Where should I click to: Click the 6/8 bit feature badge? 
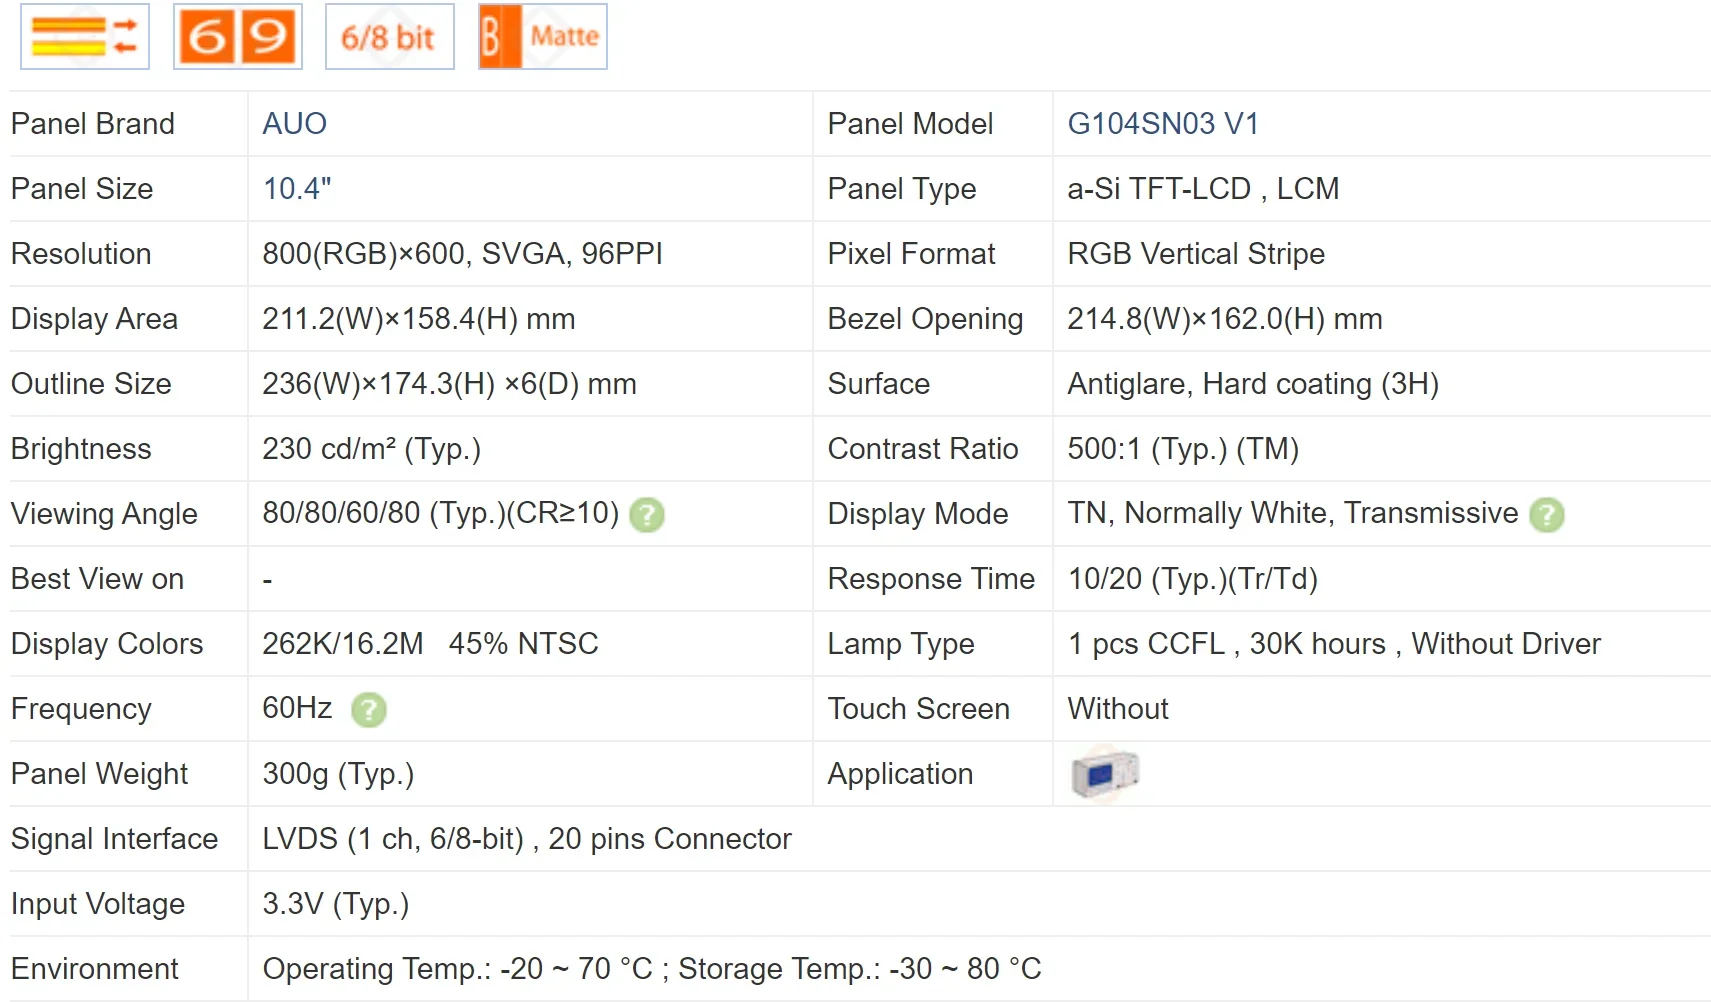[x=389, y=37]
